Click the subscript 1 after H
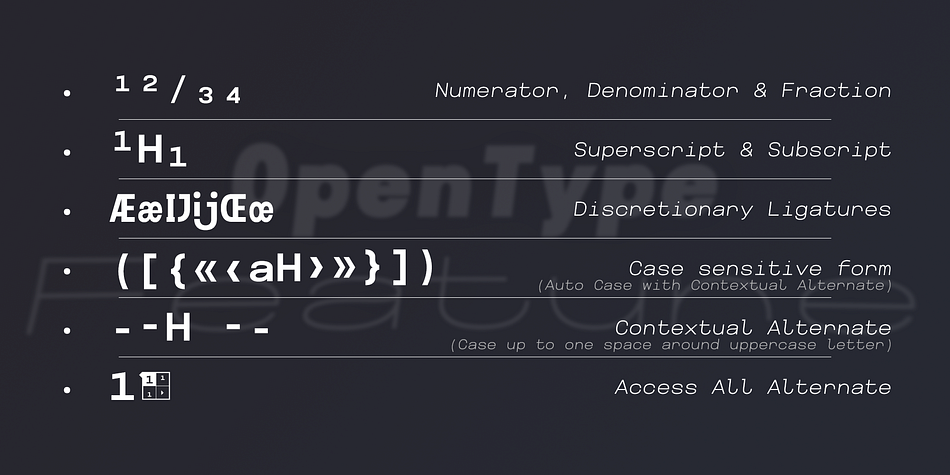950x475 pixels. point(177,158)
